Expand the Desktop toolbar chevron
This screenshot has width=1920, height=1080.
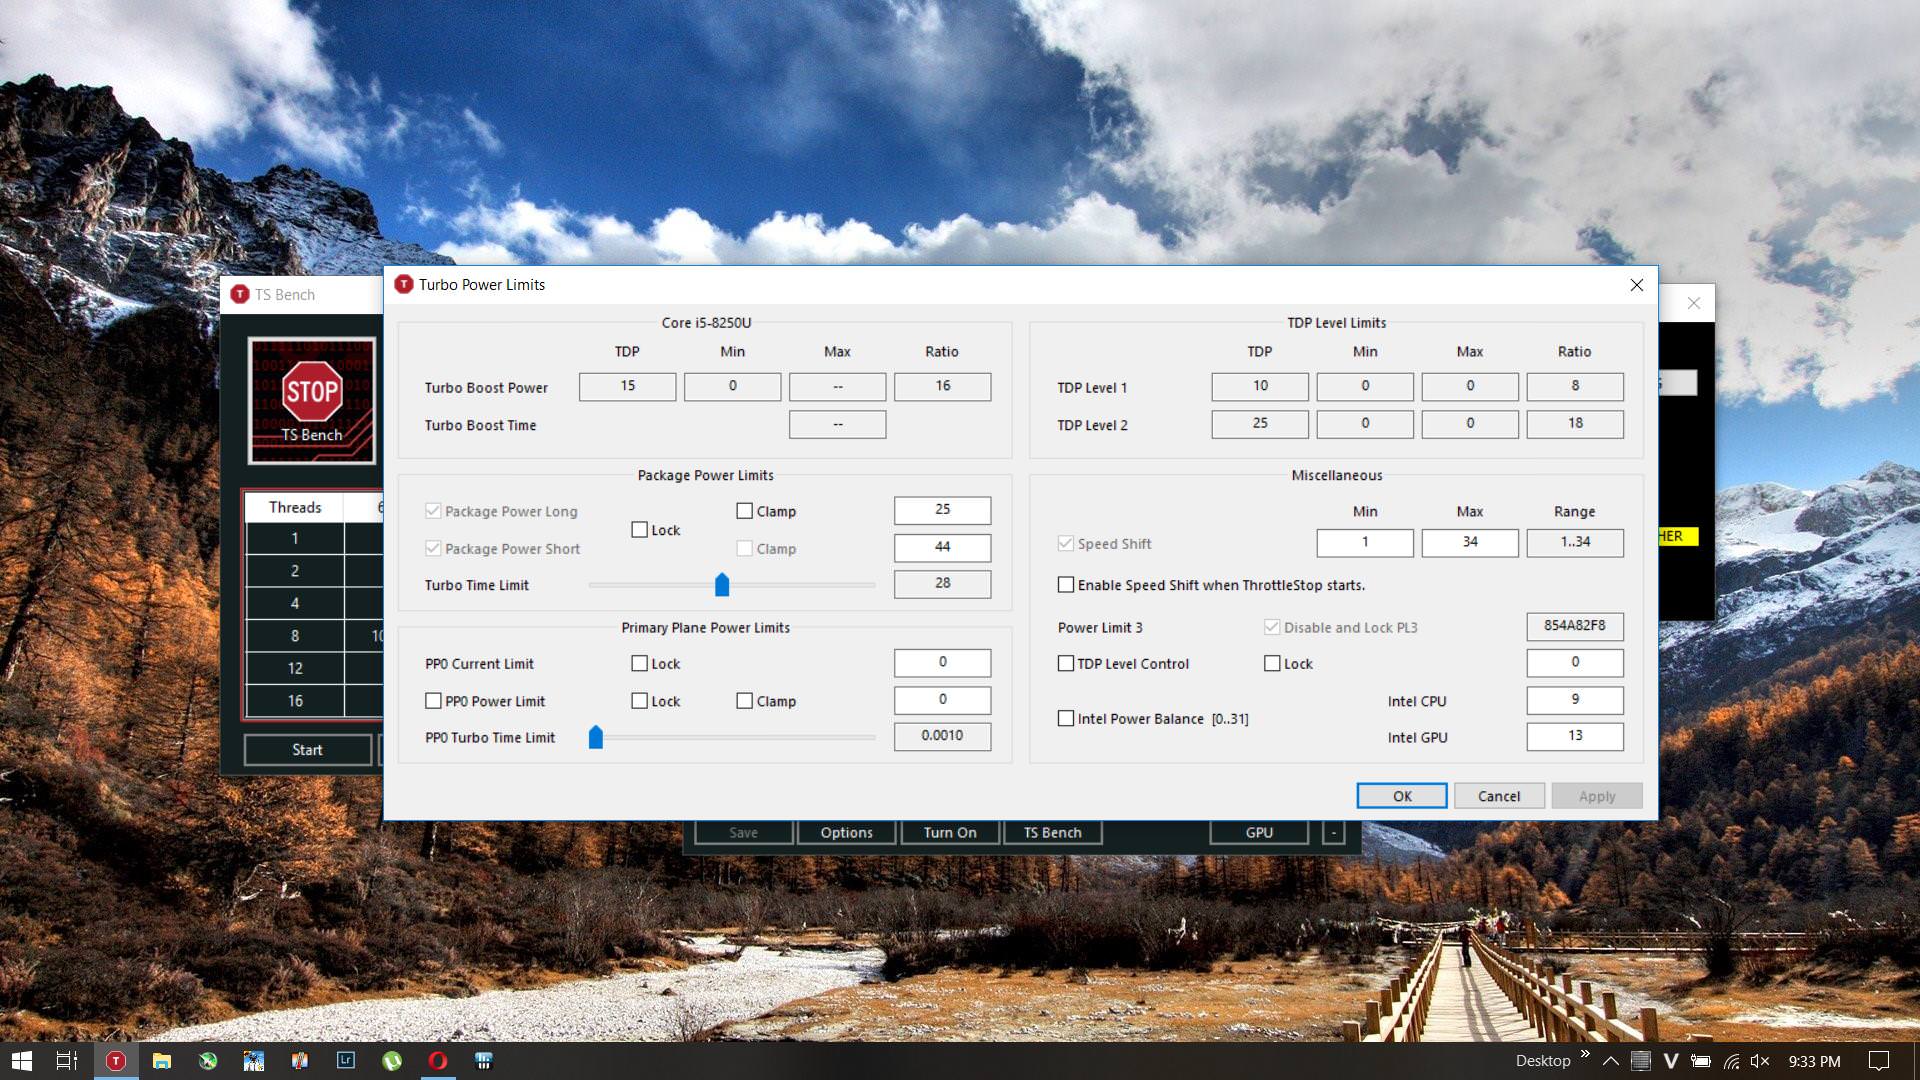(1585, 1055)
